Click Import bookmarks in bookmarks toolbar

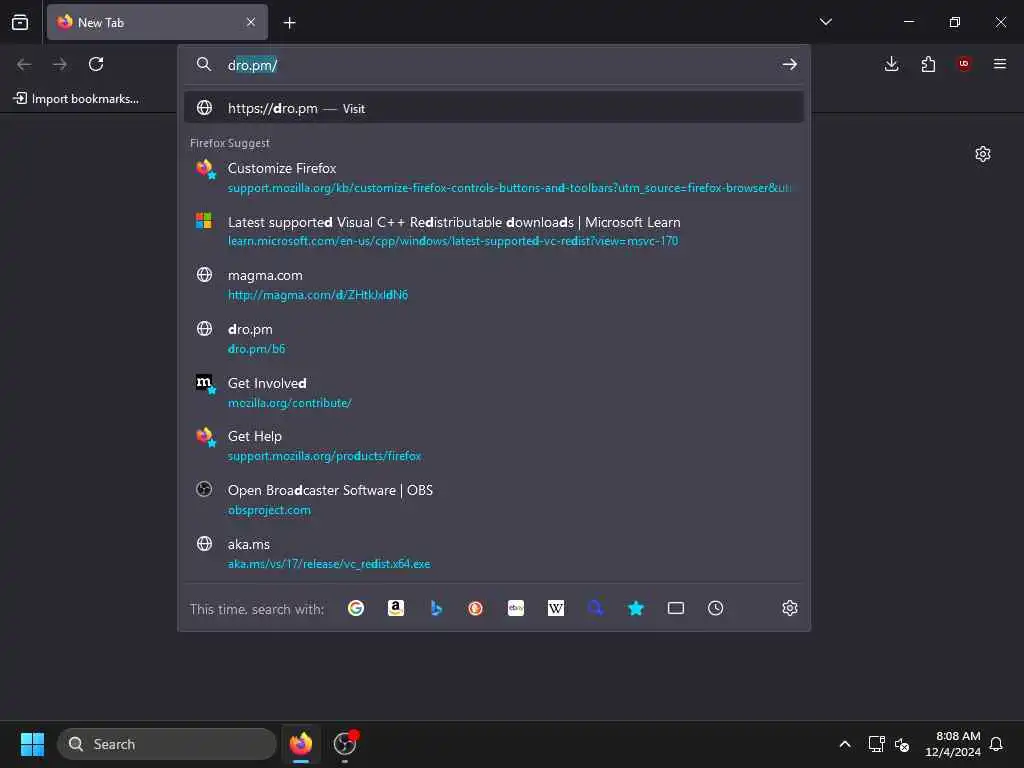coord(76,99)
